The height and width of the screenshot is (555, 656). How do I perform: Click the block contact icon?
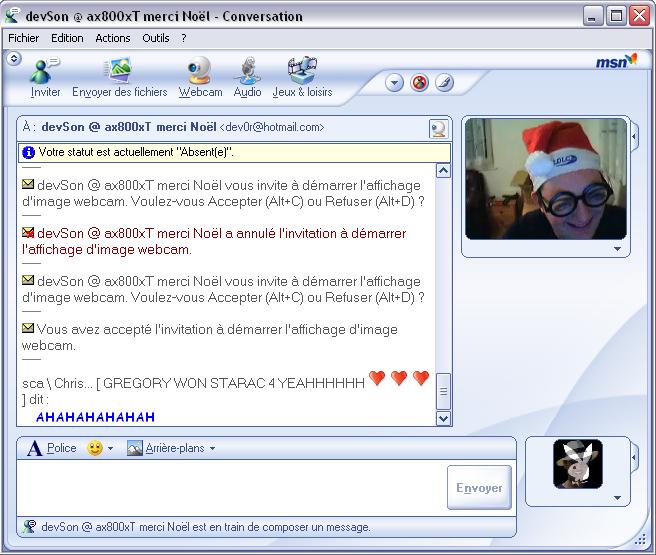click(x=420, y=83)
